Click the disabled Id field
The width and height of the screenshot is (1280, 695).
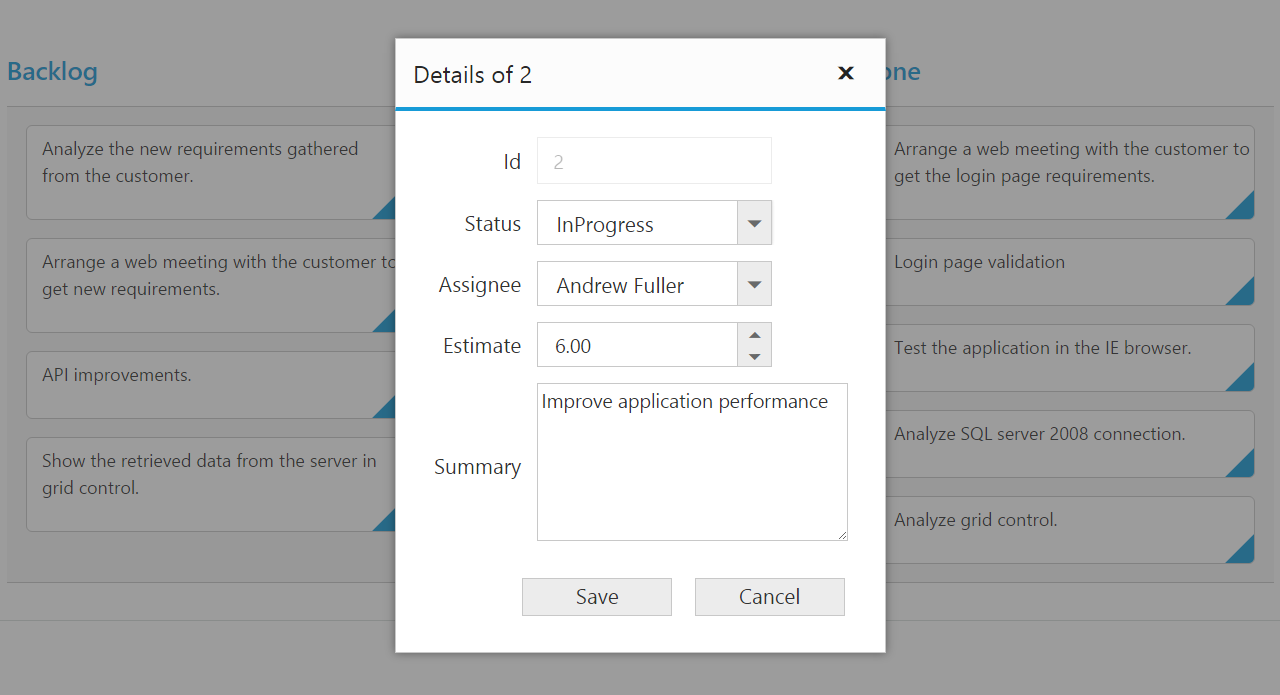pos(654,161)
